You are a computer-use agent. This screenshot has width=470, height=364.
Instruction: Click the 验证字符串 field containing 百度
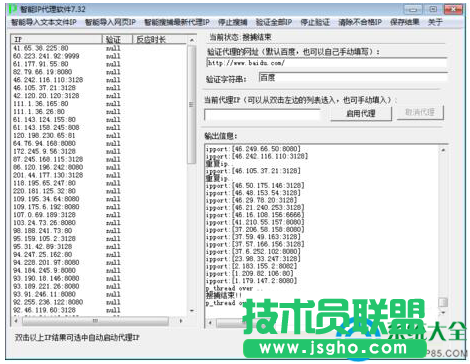(x=353, y=78)
